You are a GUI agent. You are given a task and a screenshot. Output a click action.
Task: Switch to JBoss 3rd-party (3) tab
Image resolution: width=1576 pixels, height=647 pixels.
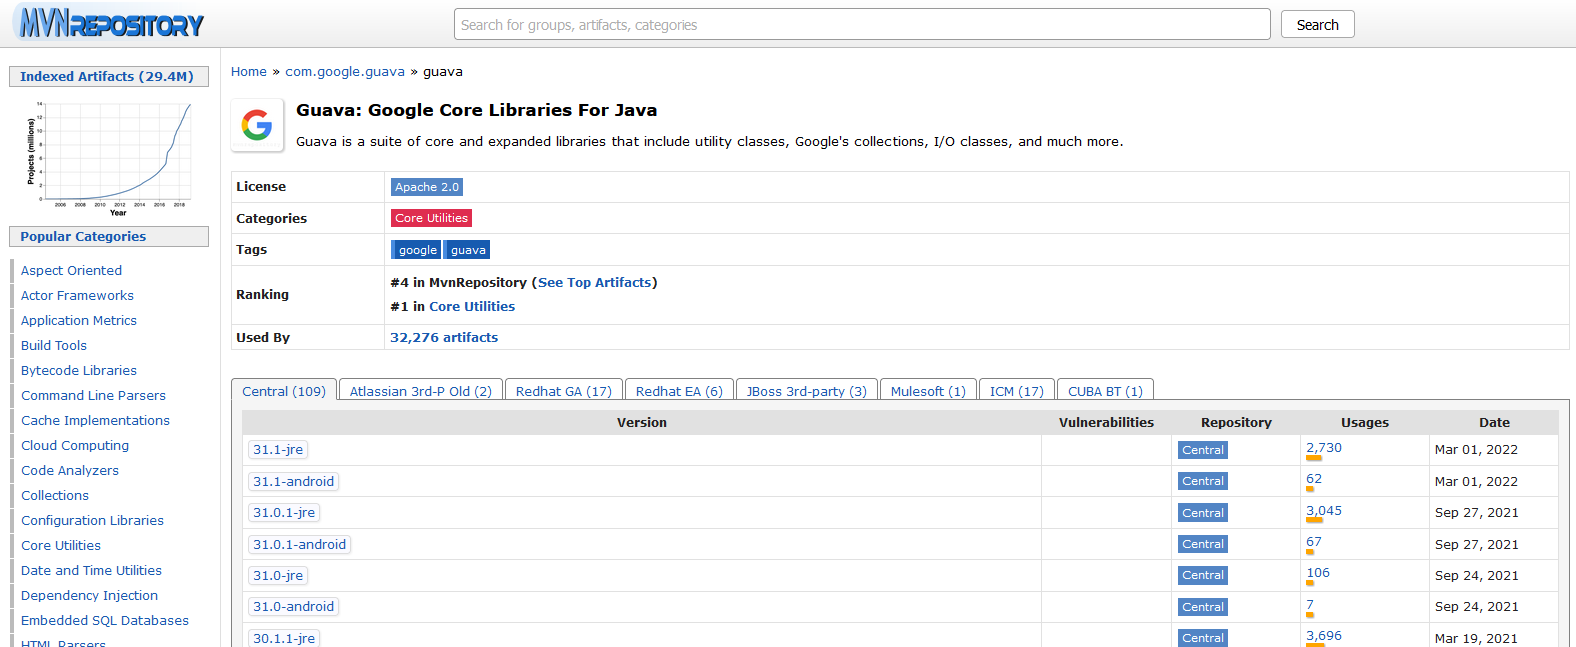(x=807, y=391)
